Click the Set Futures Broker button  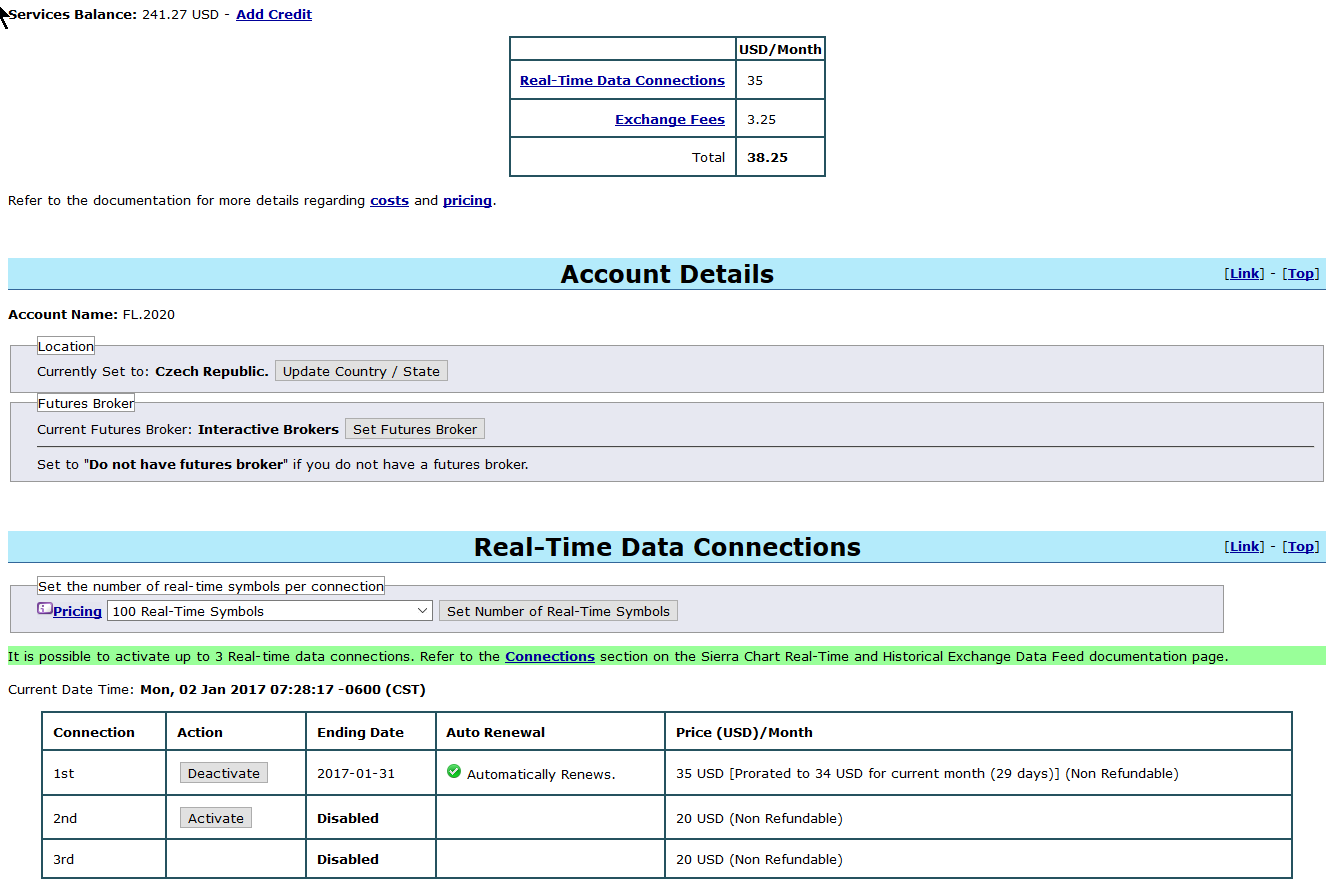pos(415,429)
